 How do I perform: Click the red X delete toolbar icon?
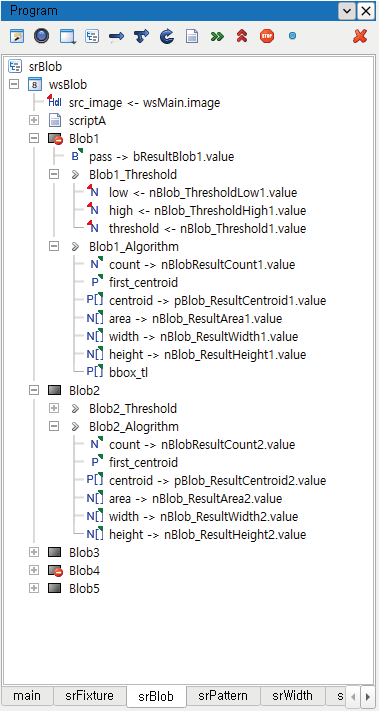(x=360, y=36)
